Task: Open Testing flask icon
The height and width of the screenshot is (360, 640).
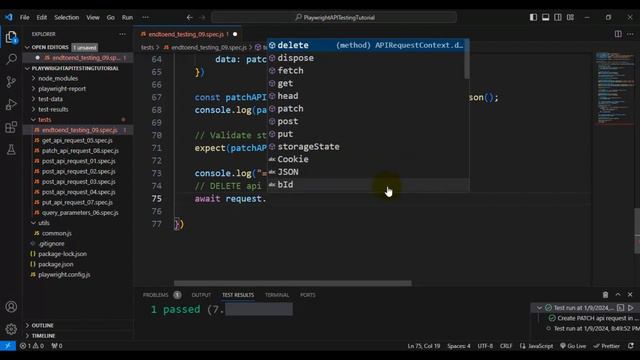Action: coord(11,149)
